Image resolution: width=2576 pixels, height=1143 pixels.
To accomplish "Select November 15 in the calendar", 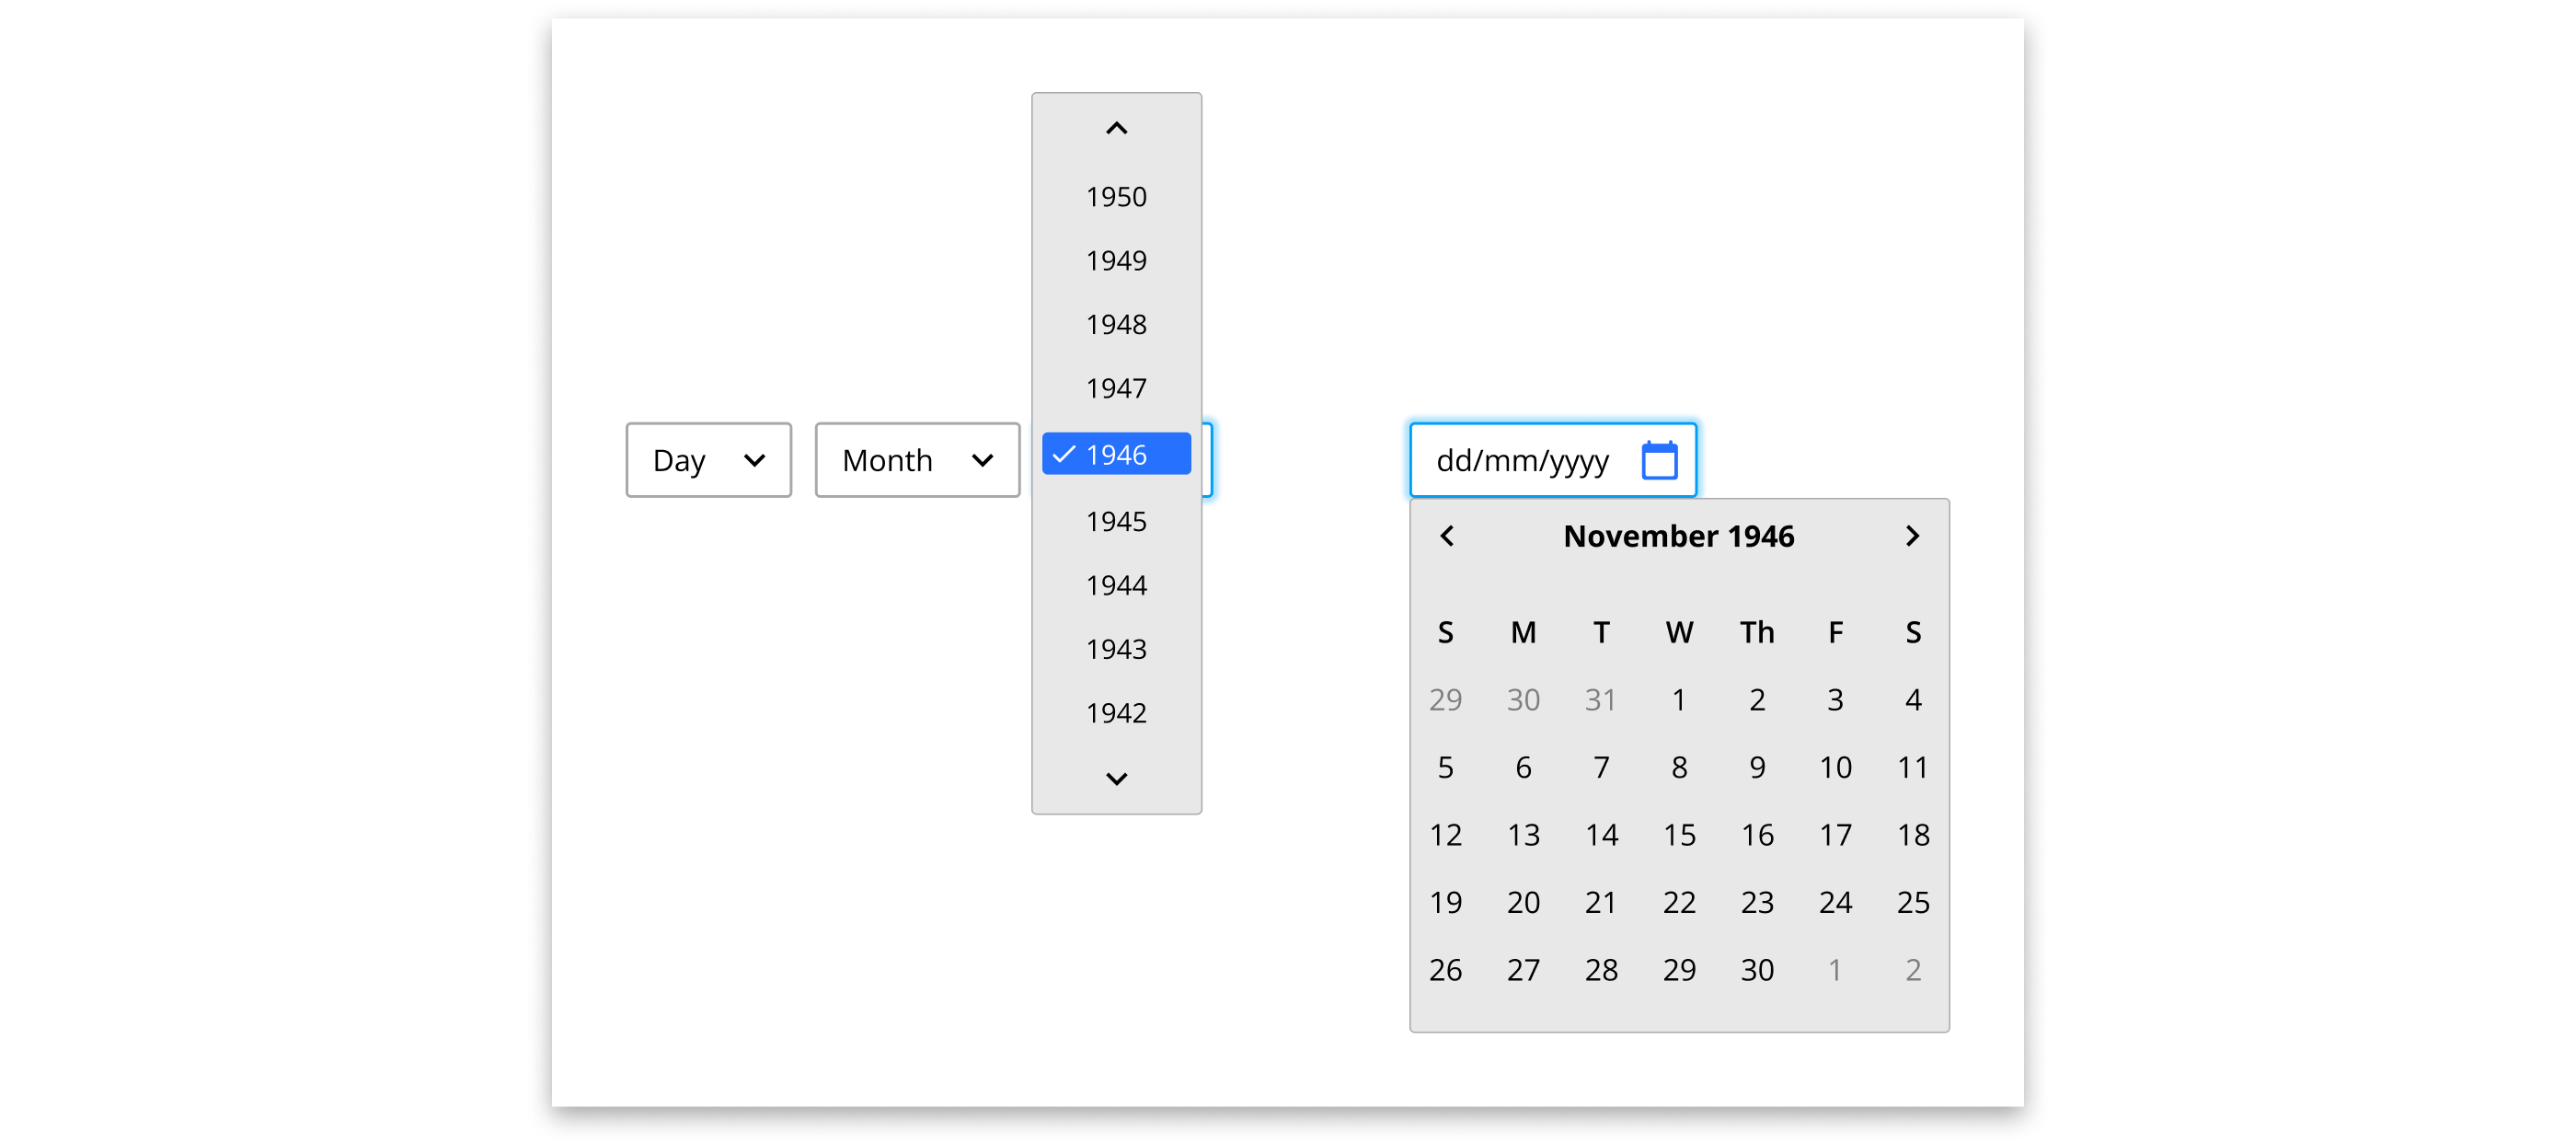I will click(x=1679, y=835).
